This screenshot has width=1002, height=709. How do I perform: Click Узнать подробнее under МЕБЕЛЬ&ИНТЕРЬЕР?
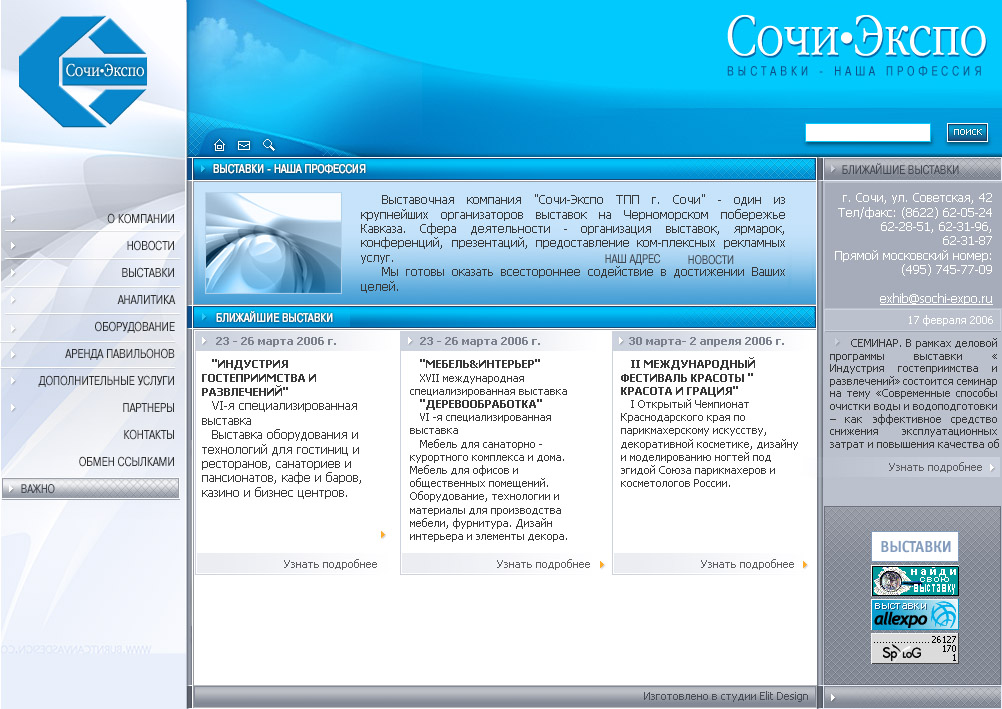tap(543, 565)
